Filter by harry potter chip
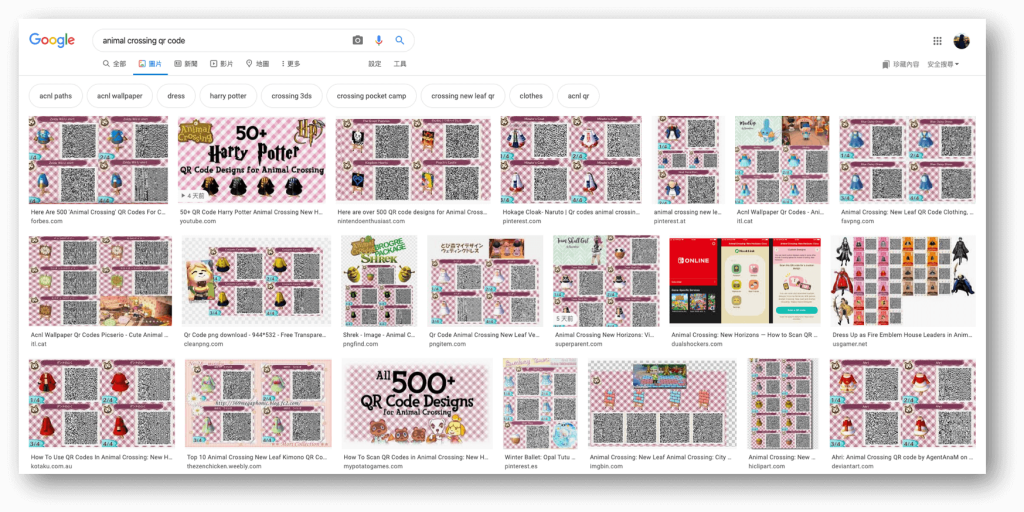 coord(228,96)
